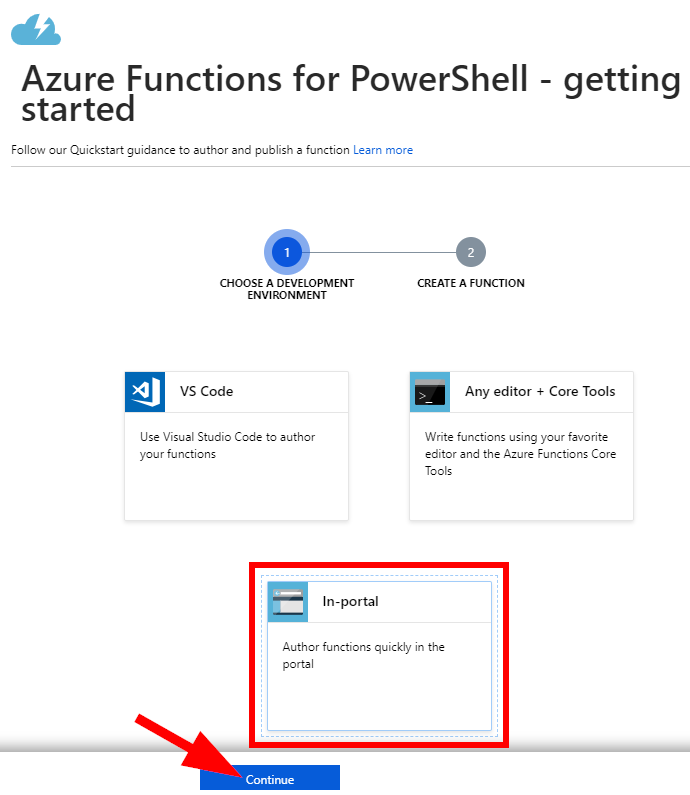
Task: Click the Continue button
Action: (270, 778)
